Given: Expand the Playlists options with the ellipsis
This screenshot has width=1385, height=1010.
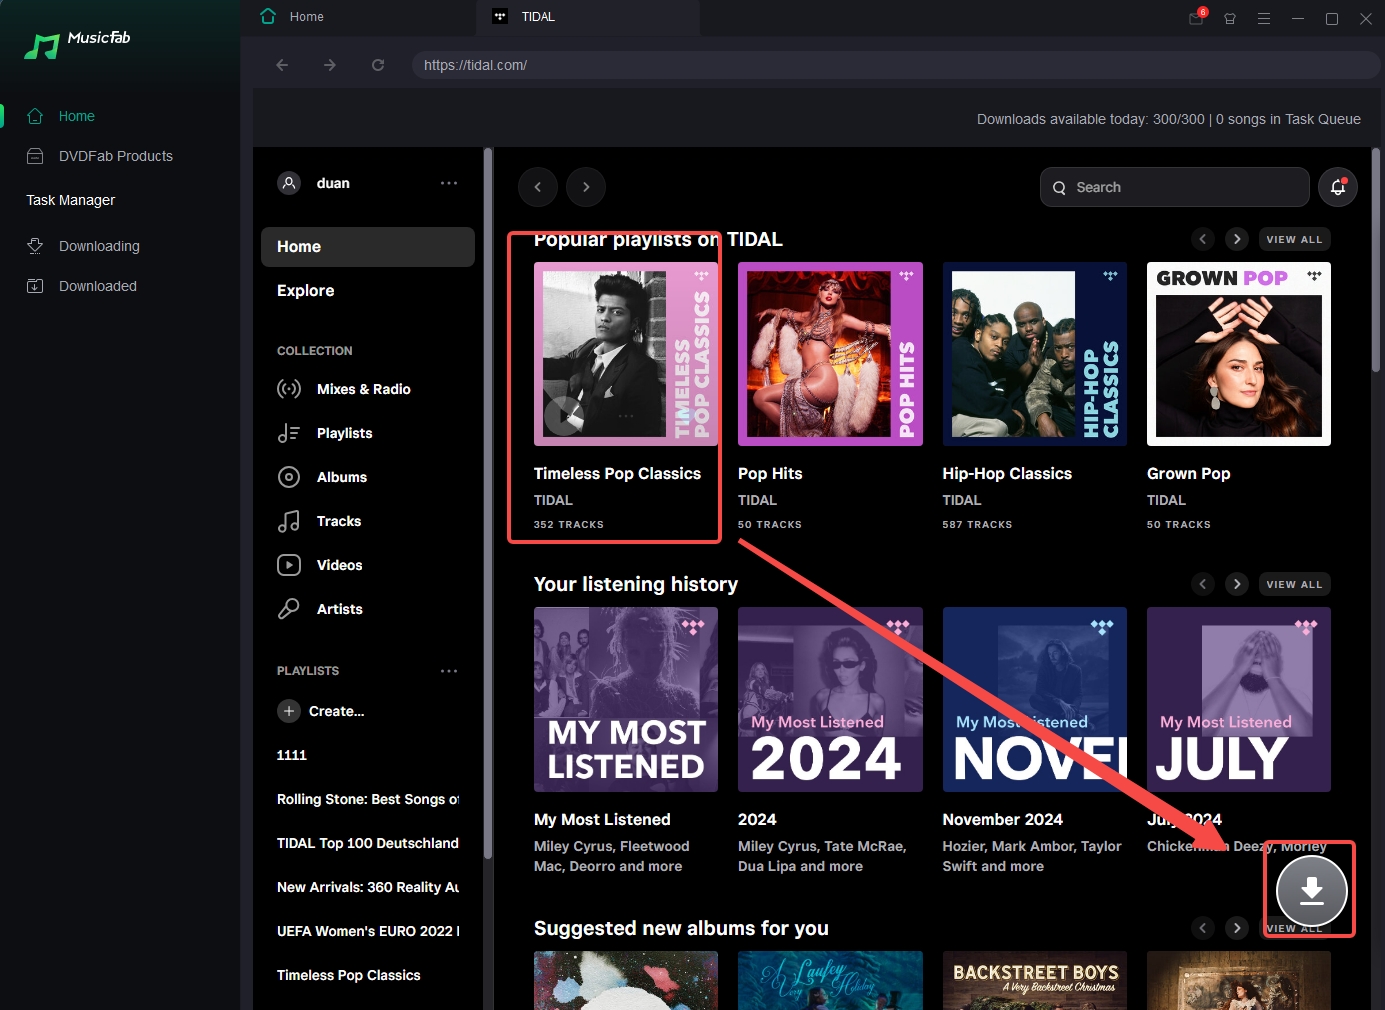Looking at the screenshot, I should point(449,671).
